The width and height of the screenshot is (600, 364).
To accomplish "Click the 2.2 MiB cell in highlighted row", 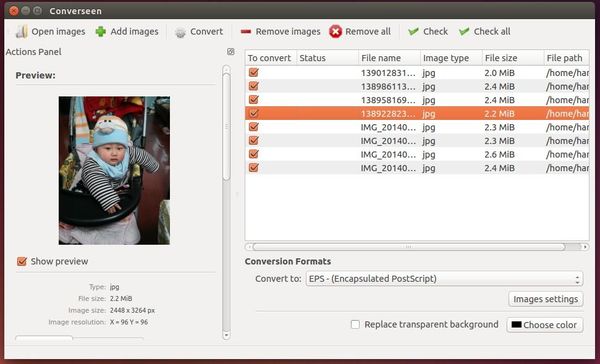I will pyautogui.click(x=499, y=114).
